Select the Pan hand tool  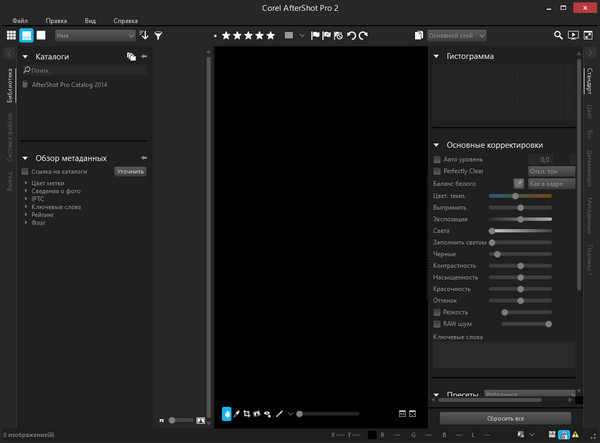226,412
